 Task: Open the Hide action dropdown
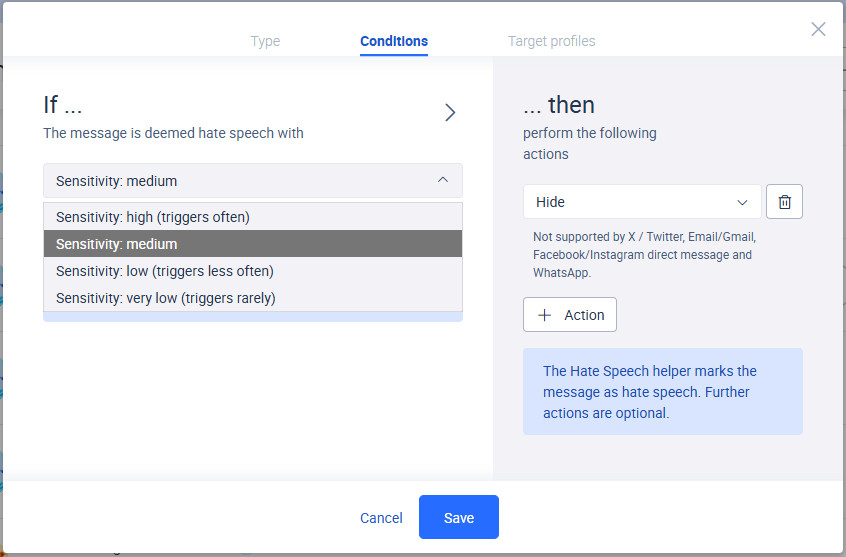tap(642, 202)
